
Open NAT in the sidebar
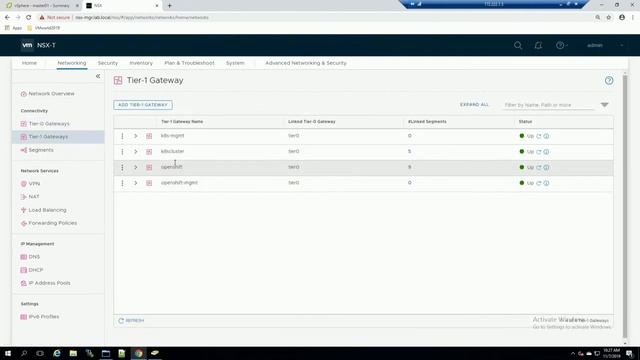pyautogui.click(x=30, y=197)
